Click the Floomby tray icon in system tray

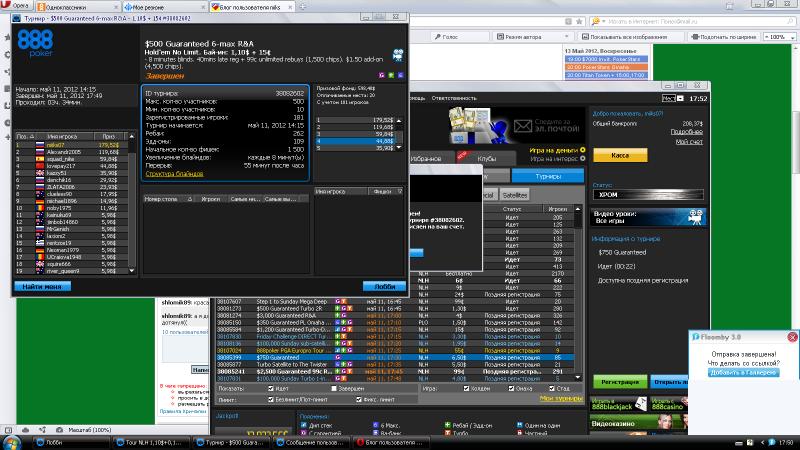(772, 442)
